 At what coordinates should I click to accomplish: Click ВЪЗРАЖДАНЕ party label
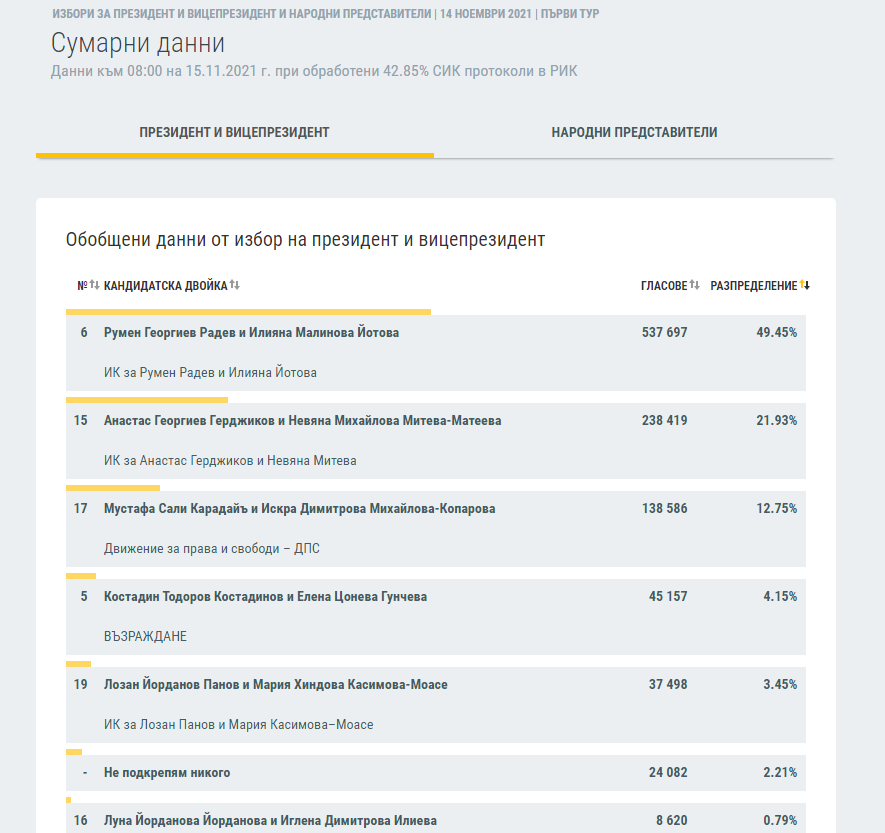145,637
